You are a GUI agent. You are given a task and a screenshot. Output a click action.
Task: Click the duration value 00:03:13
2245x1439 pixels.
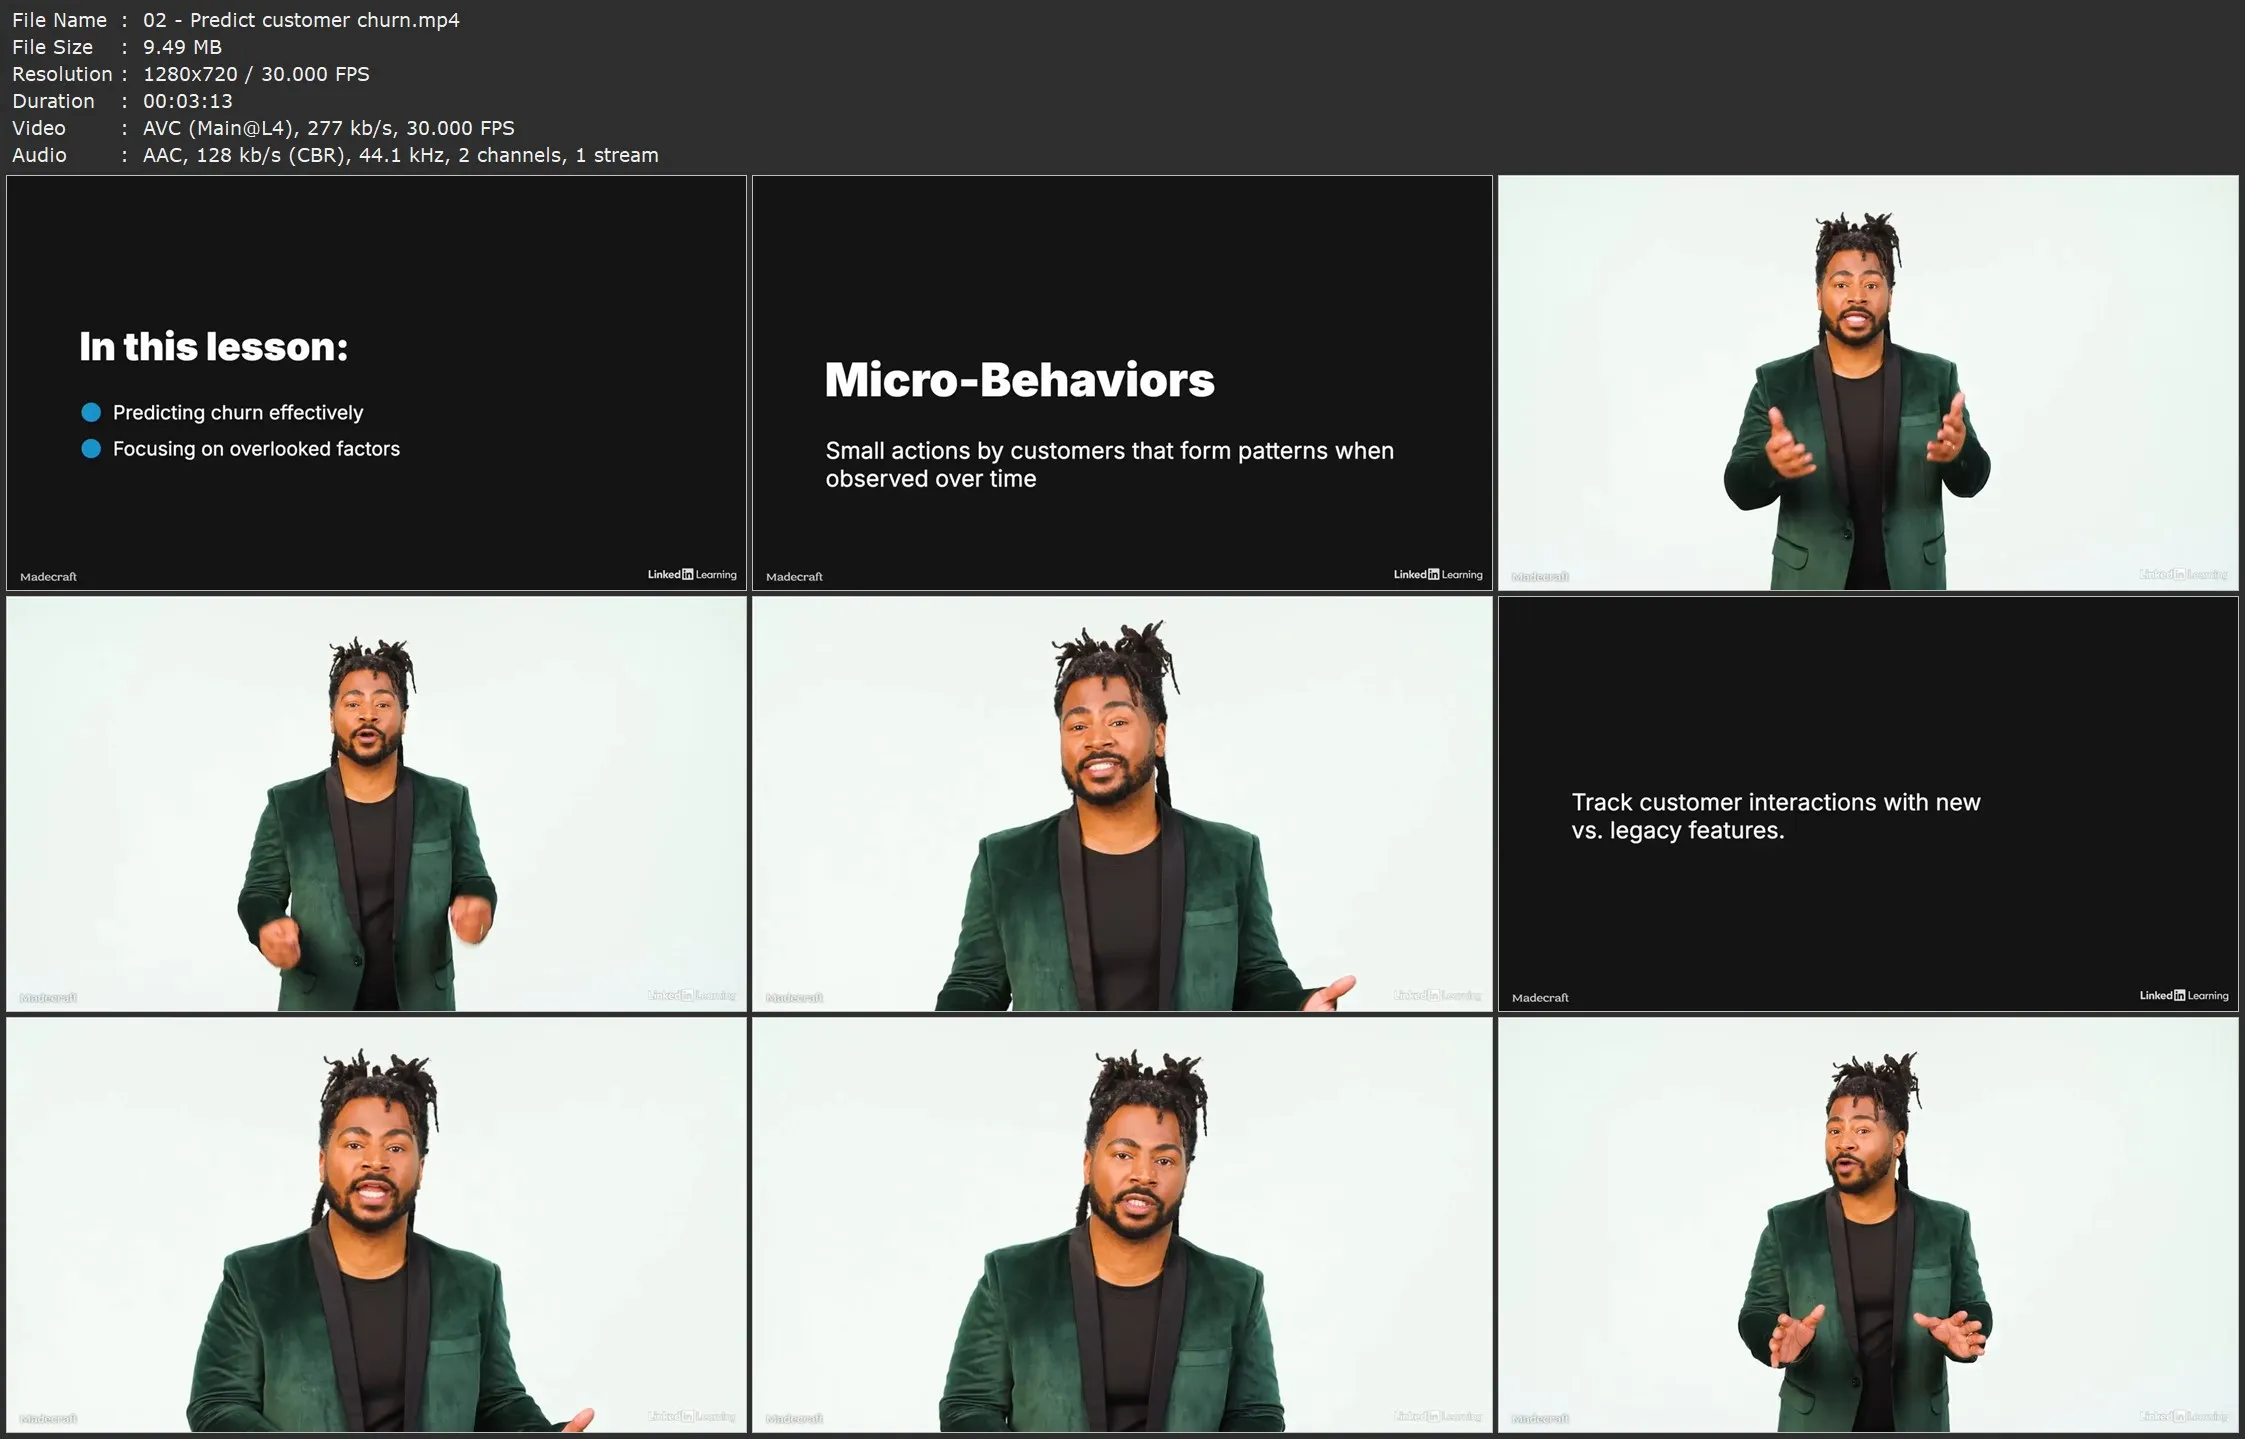point(188,101)
